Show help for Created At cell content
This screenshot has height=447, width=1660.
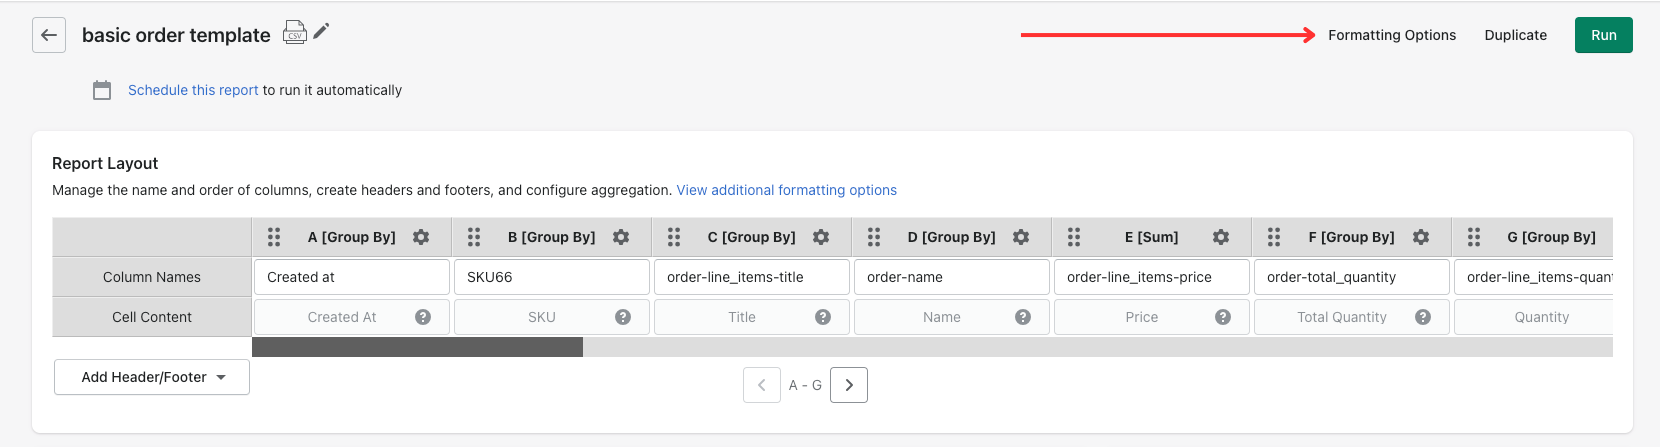pos(423,317)
